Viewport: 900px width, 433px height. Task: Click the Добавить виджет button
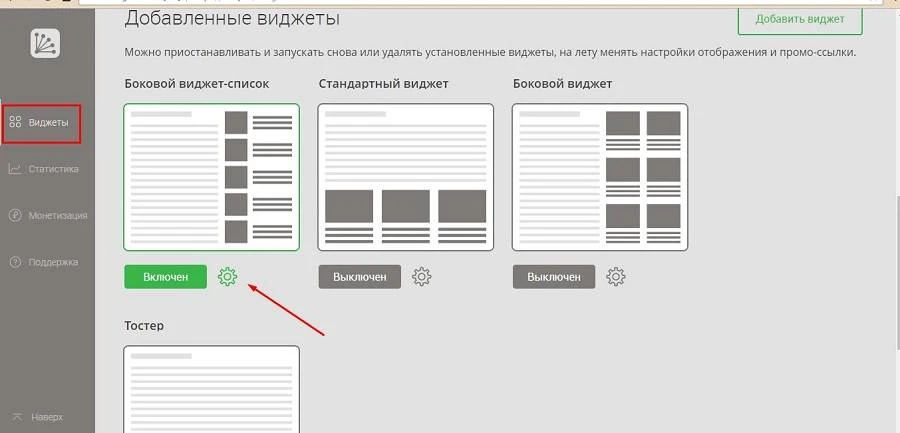tap(800, 20)
